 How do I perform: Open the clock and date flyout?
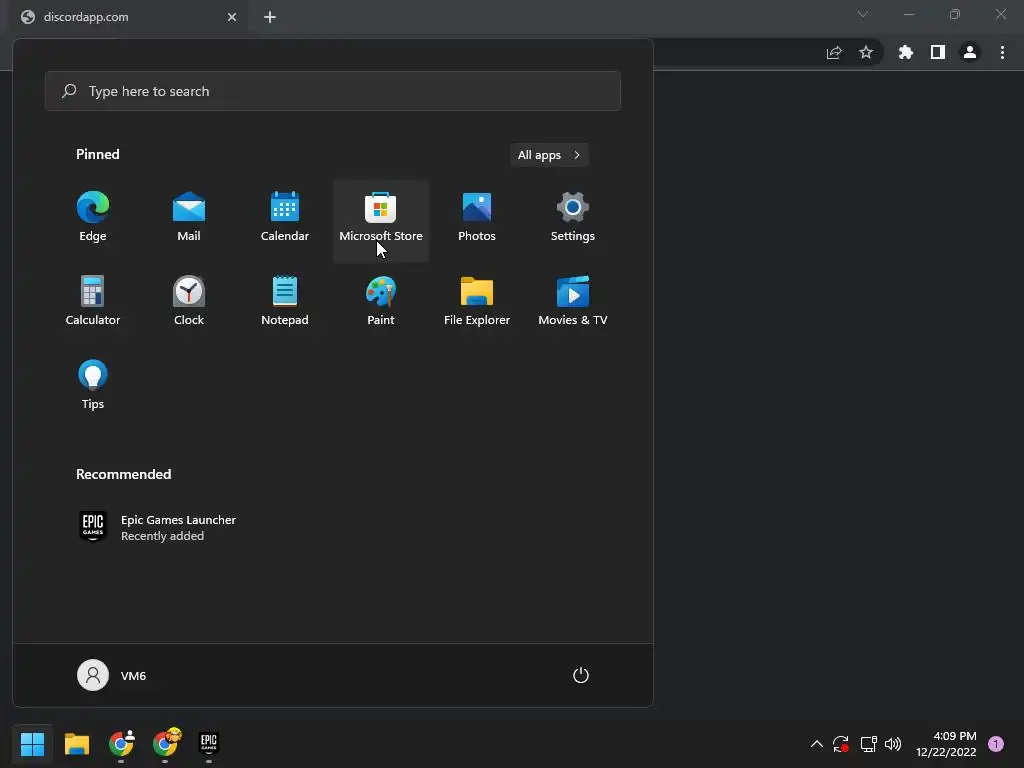(x=946, y=744)
